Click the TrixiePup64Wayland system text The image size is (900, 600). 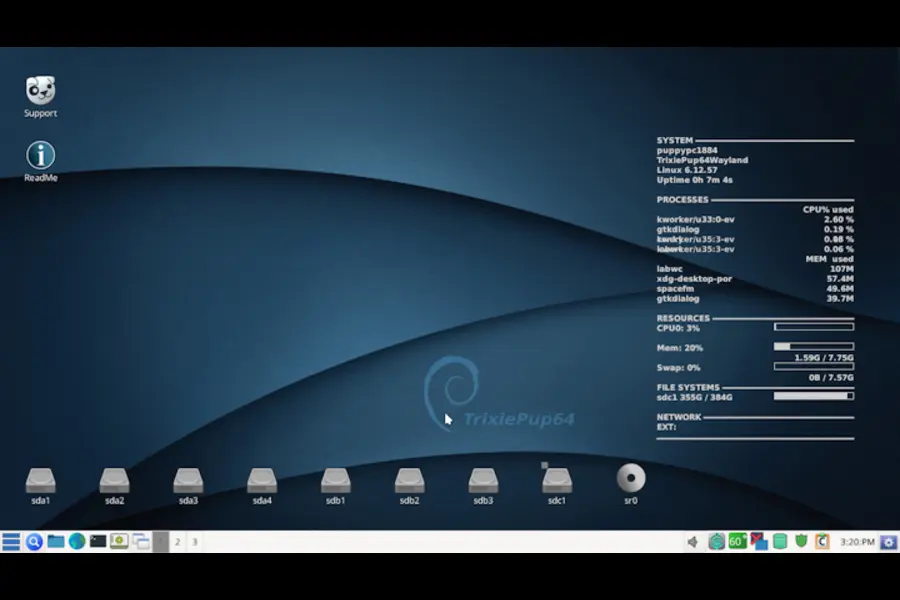click(x=703, y=160)
